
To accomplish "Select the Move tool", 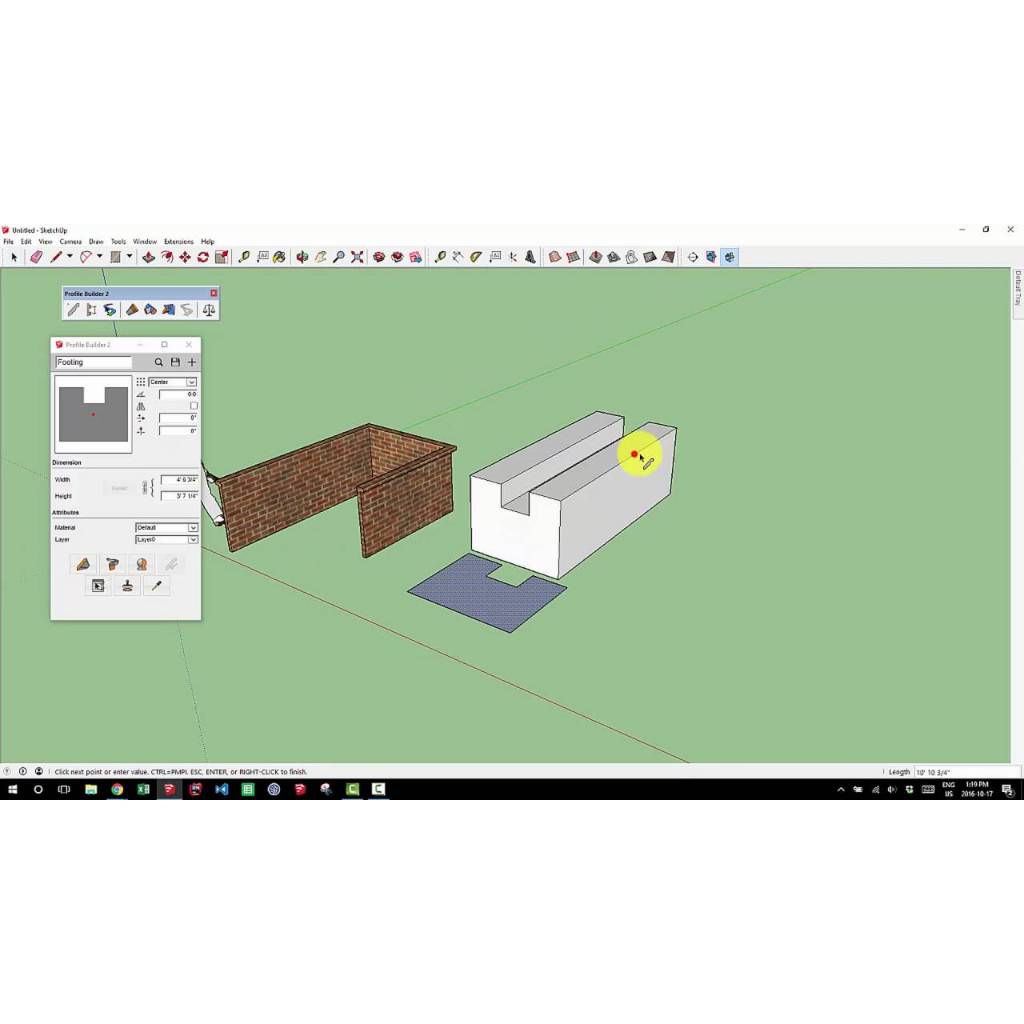I will click(185, 257).
